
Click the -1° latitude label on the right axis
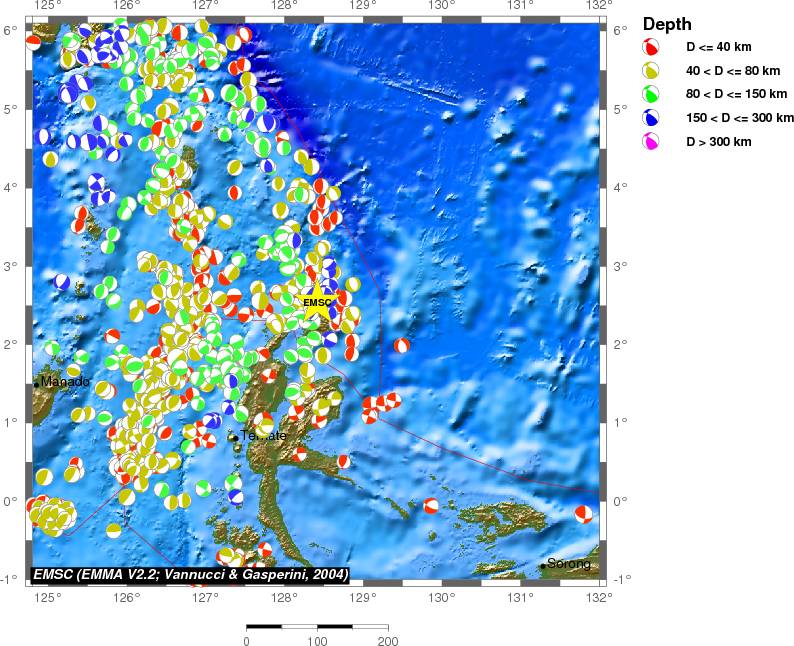tap(621, 579)
